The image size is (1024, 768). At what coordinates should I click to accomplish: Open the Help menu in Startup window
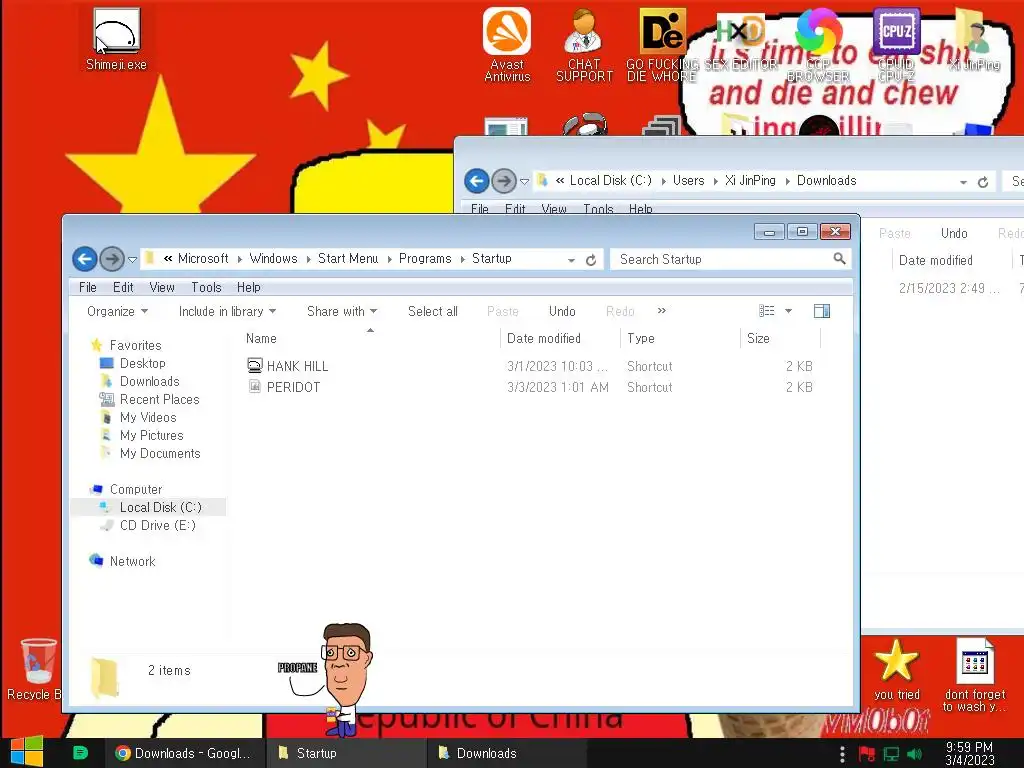pyautogui.click(x=249, y=287)
